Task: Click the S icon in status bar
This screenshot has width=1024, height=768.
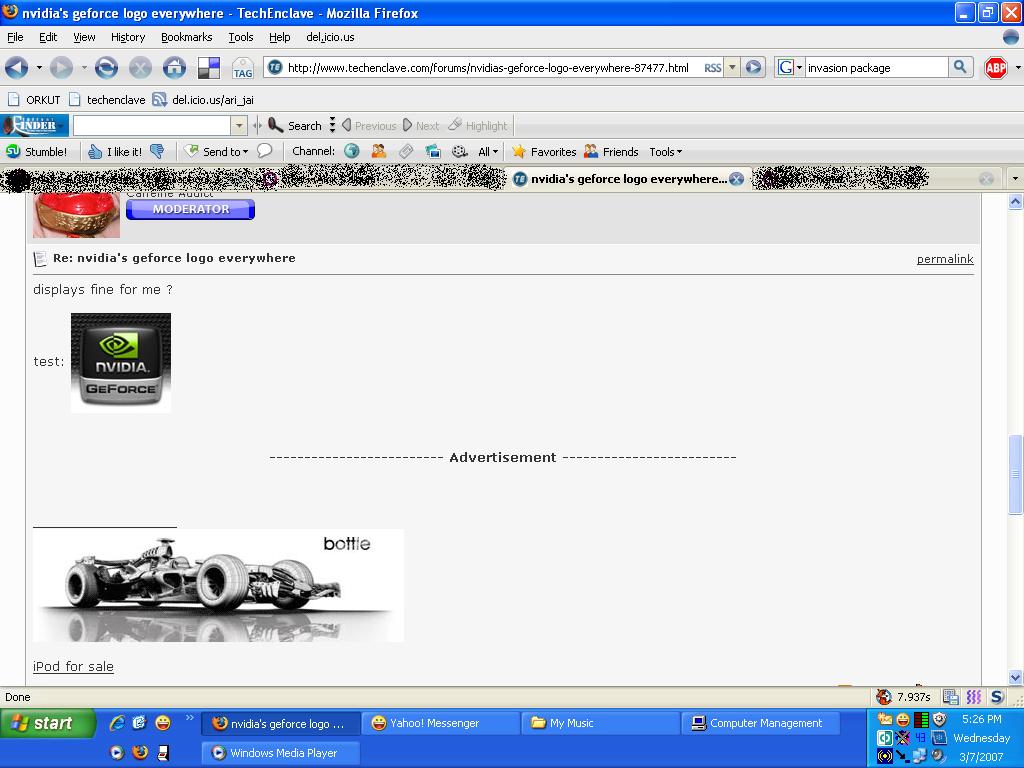Action: (997, 697)
